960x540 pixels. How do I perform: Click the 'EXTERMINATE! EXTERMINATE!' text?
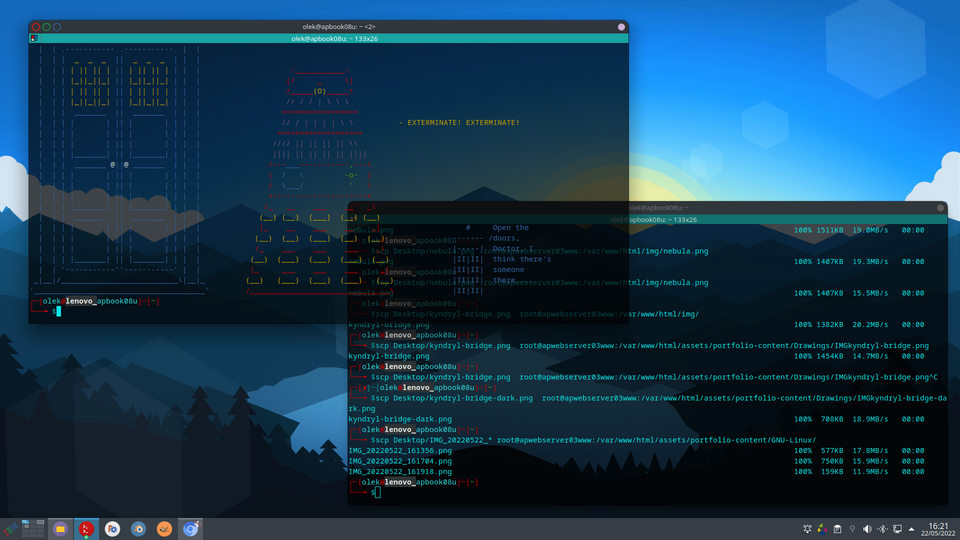(463, 122)
